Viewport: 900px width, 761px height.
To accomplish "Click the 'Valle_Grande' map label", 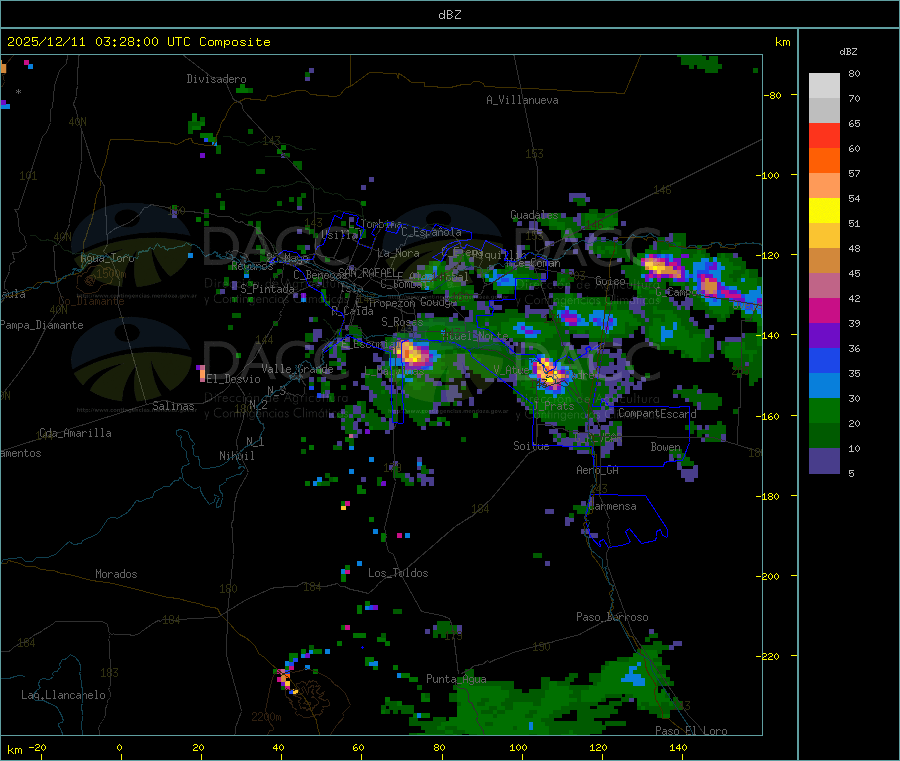I will point(297,369).
